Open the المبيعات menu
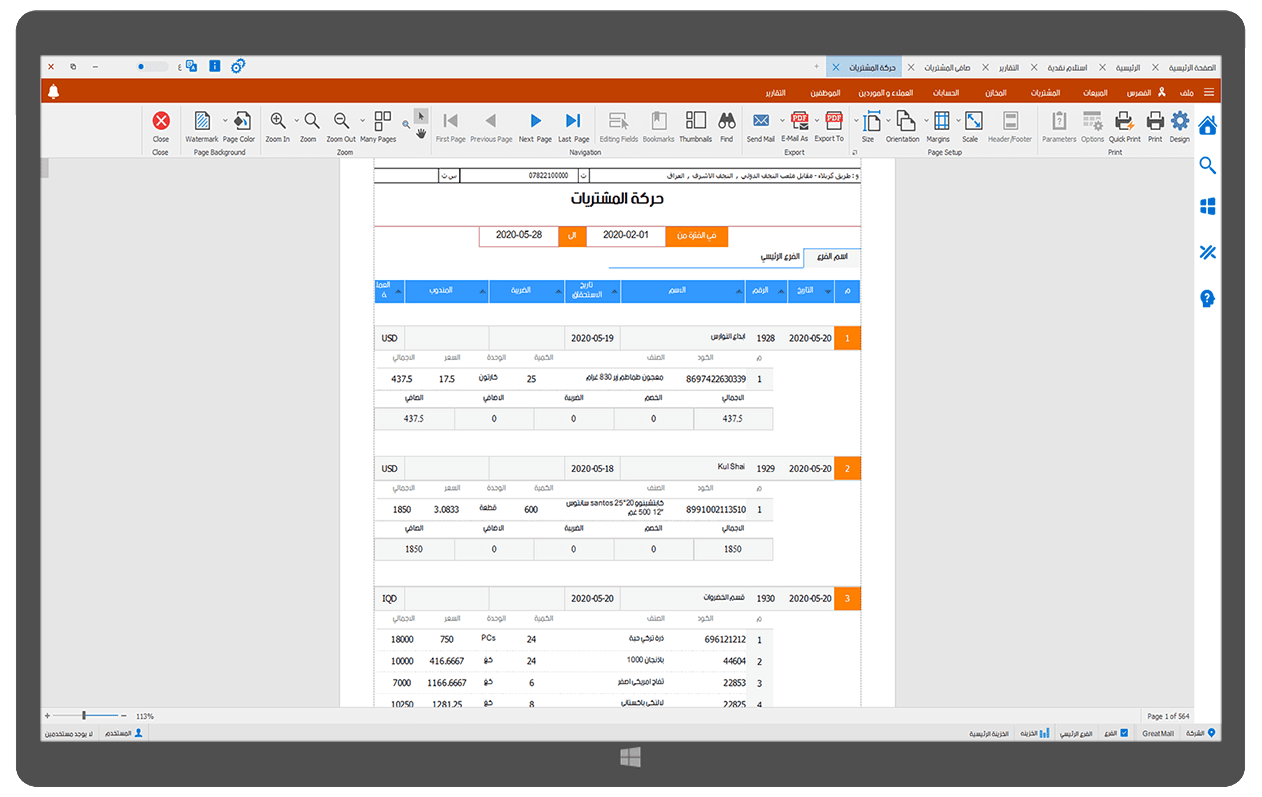Screen dimensions: 1262x797 1095,92
